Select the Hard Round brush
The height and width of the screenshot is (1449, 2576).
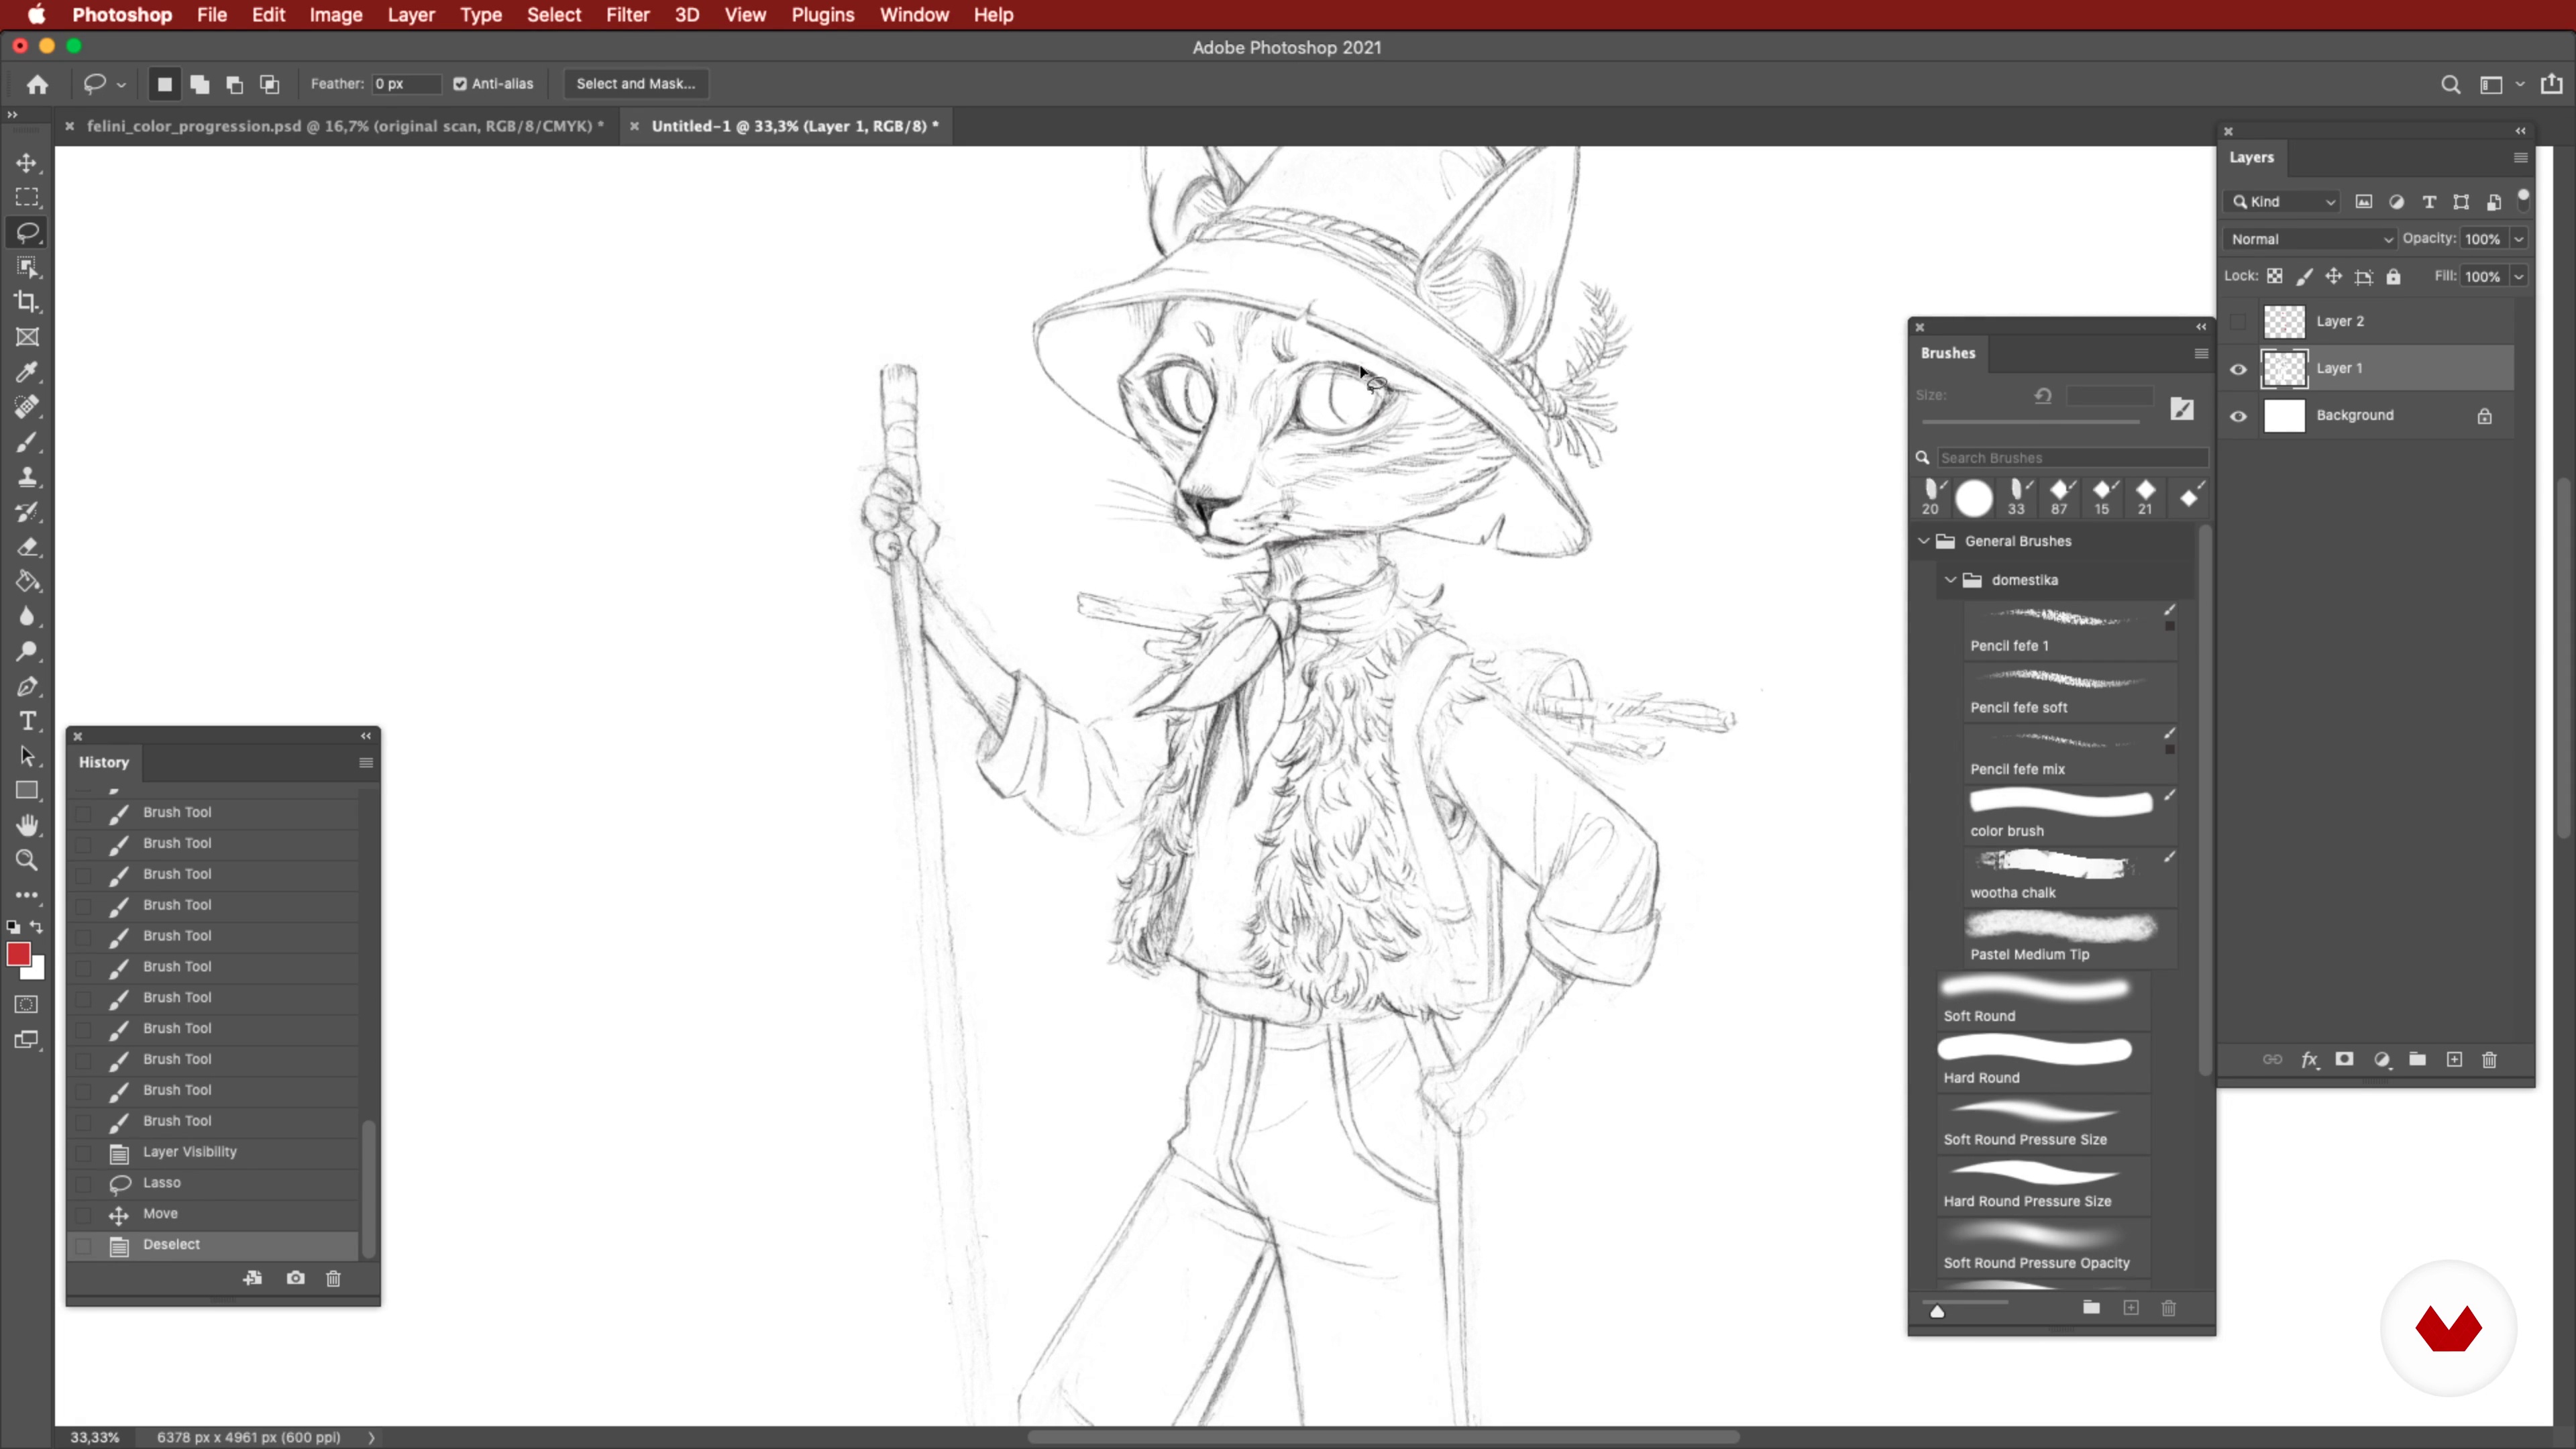pyautogui.click(x=2043, y=1062)
